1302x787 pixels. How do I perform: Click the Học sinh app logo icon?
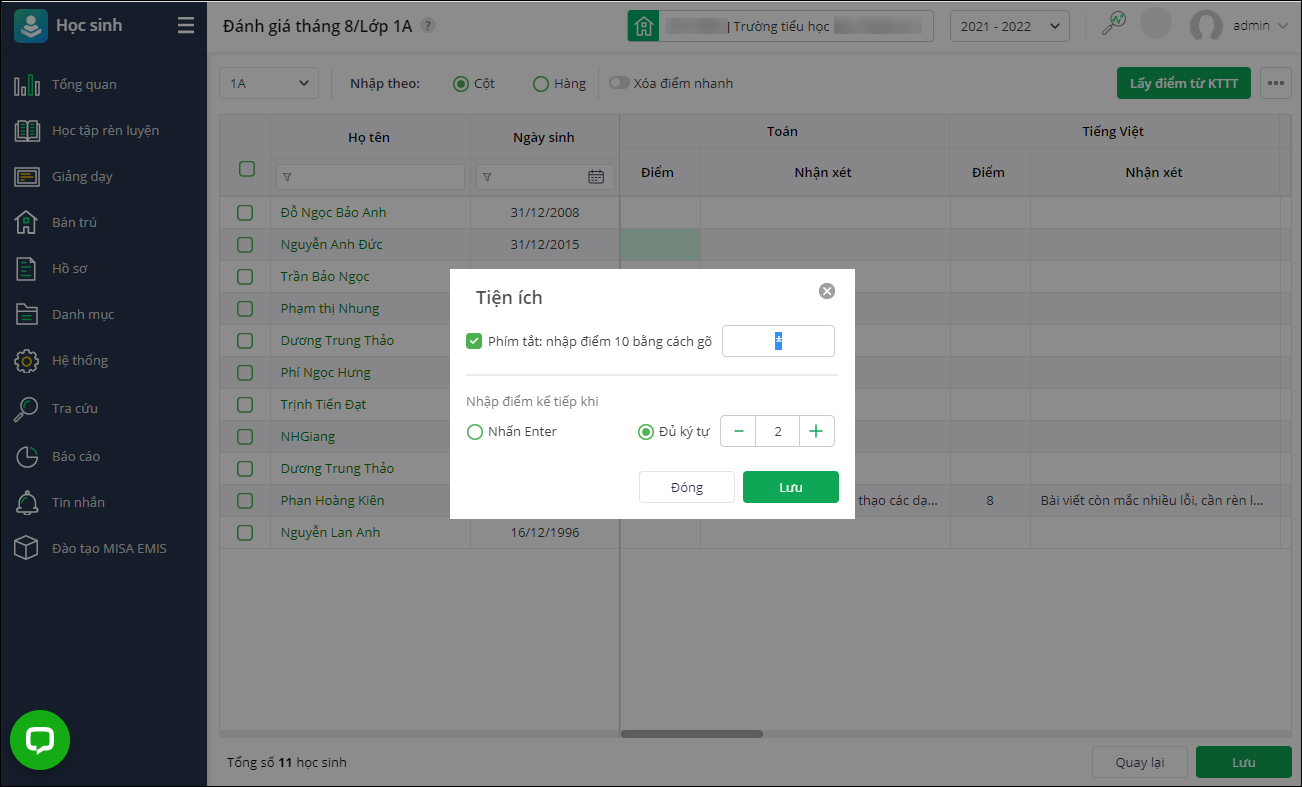31,25
